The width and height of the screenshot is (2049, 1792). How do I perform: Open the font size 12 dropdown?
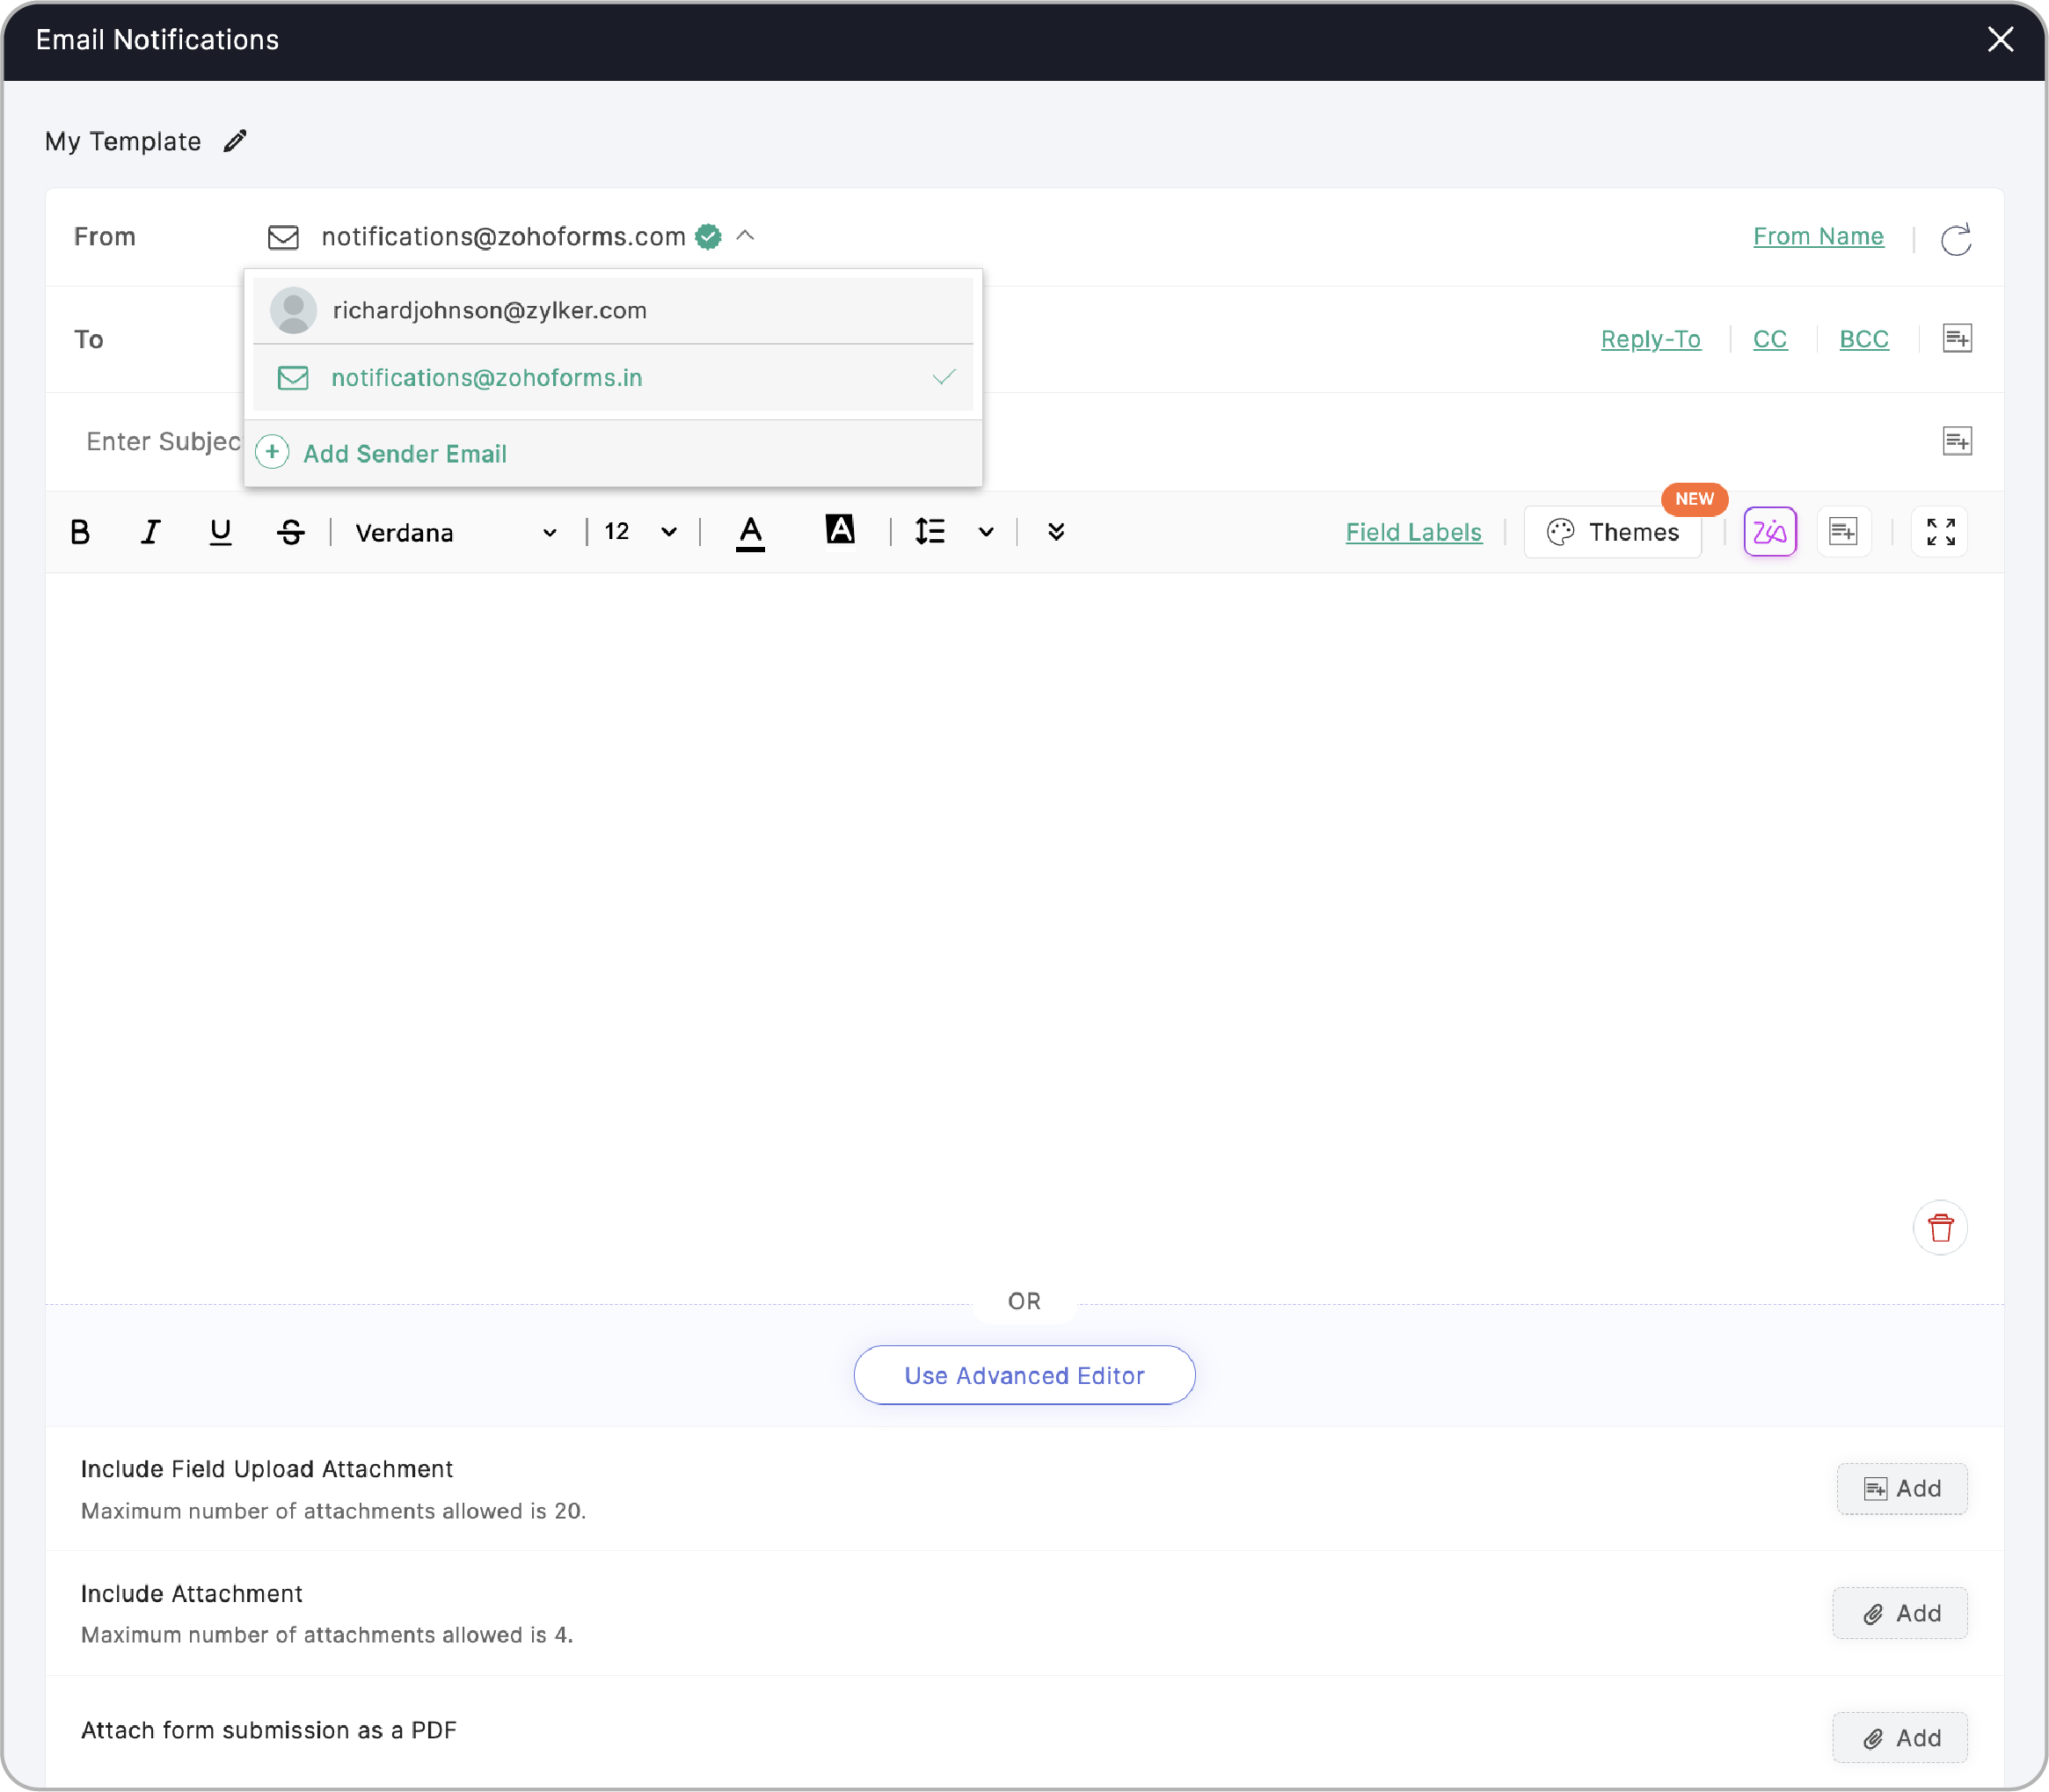pos(641,532)
